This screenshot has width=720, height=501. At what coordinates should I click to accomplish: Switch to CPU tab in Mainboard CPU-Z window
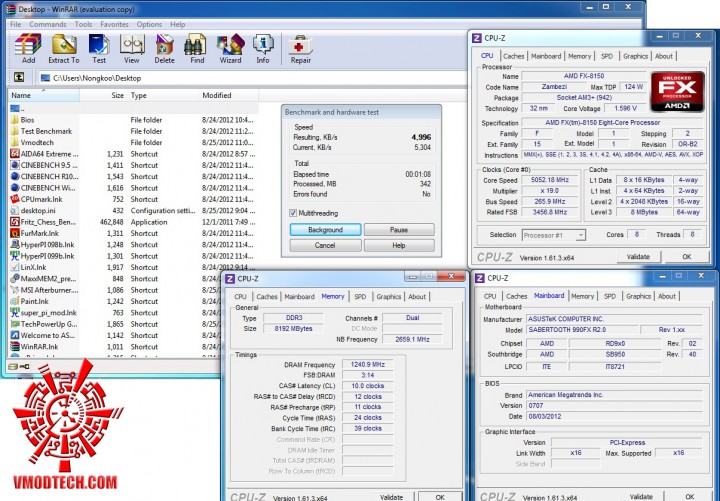490,296
